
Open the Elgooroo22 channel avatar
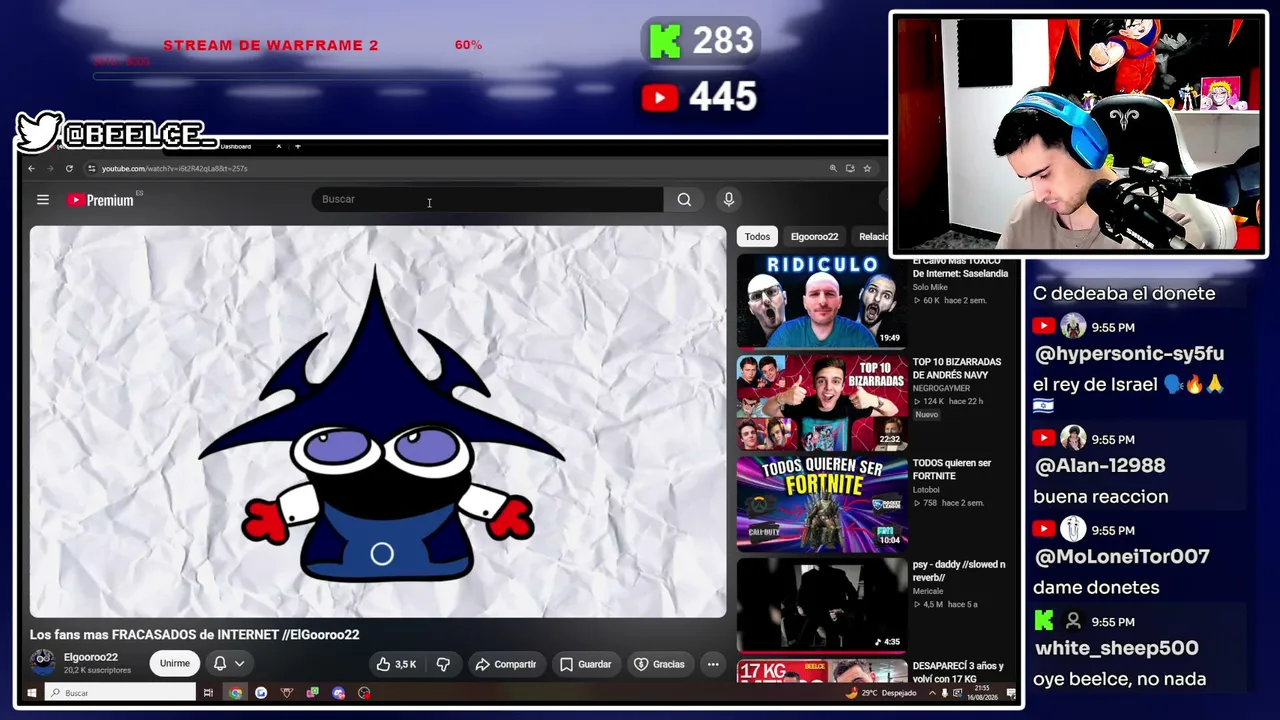pos(43,663)
